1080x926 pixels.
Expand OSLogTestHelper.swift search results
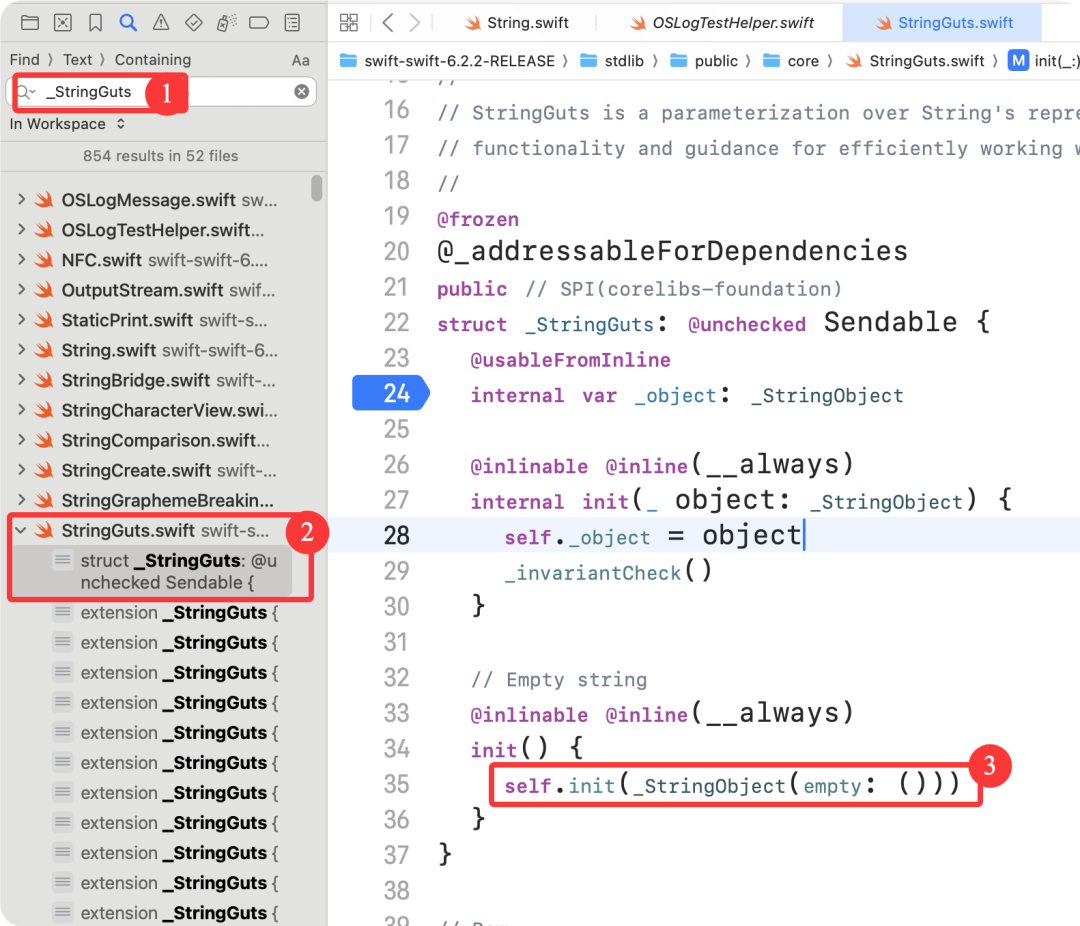coord(21,229)
